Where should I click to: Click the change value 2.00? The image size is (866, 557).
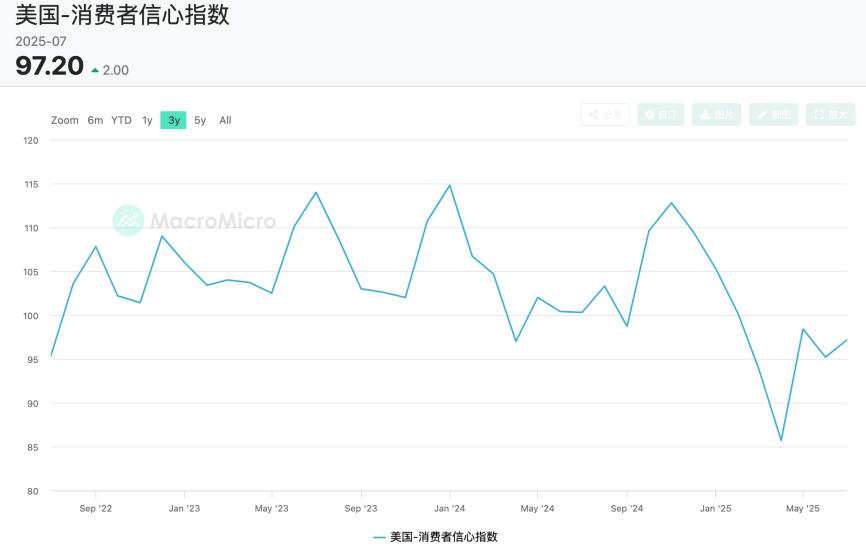coord(115,70)
